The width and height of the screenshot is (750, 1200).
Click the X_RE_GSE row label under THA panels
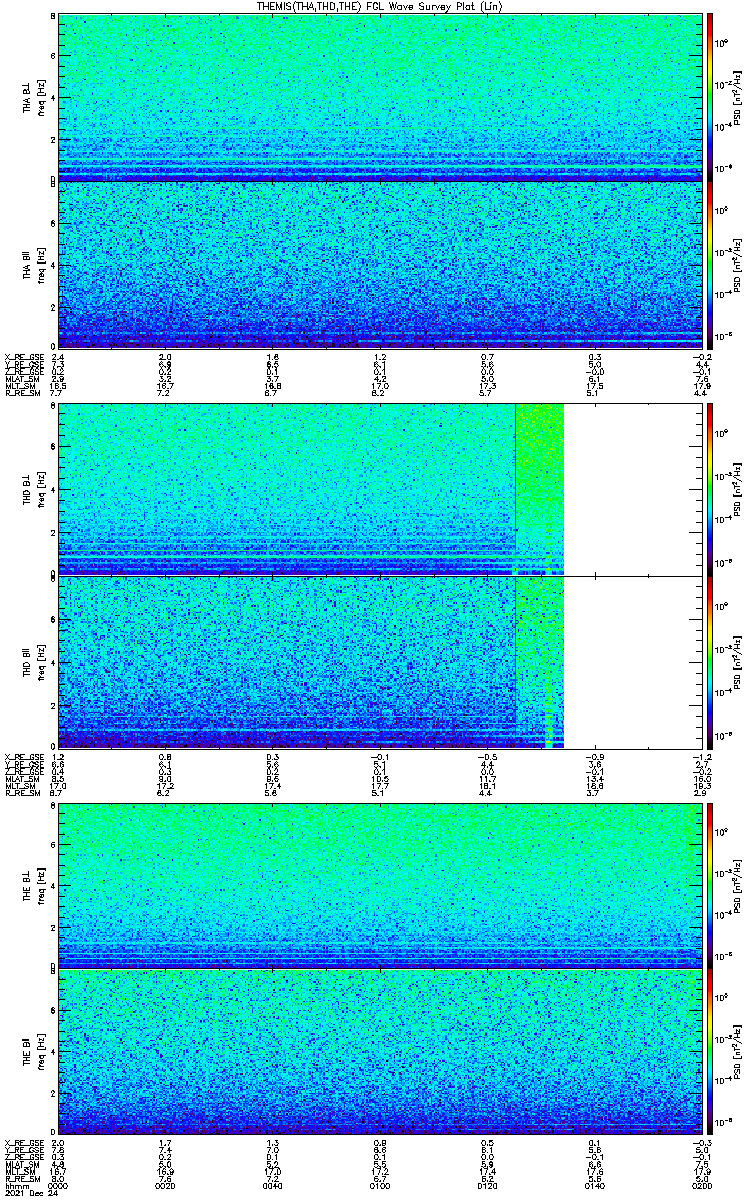coord(21,357)
